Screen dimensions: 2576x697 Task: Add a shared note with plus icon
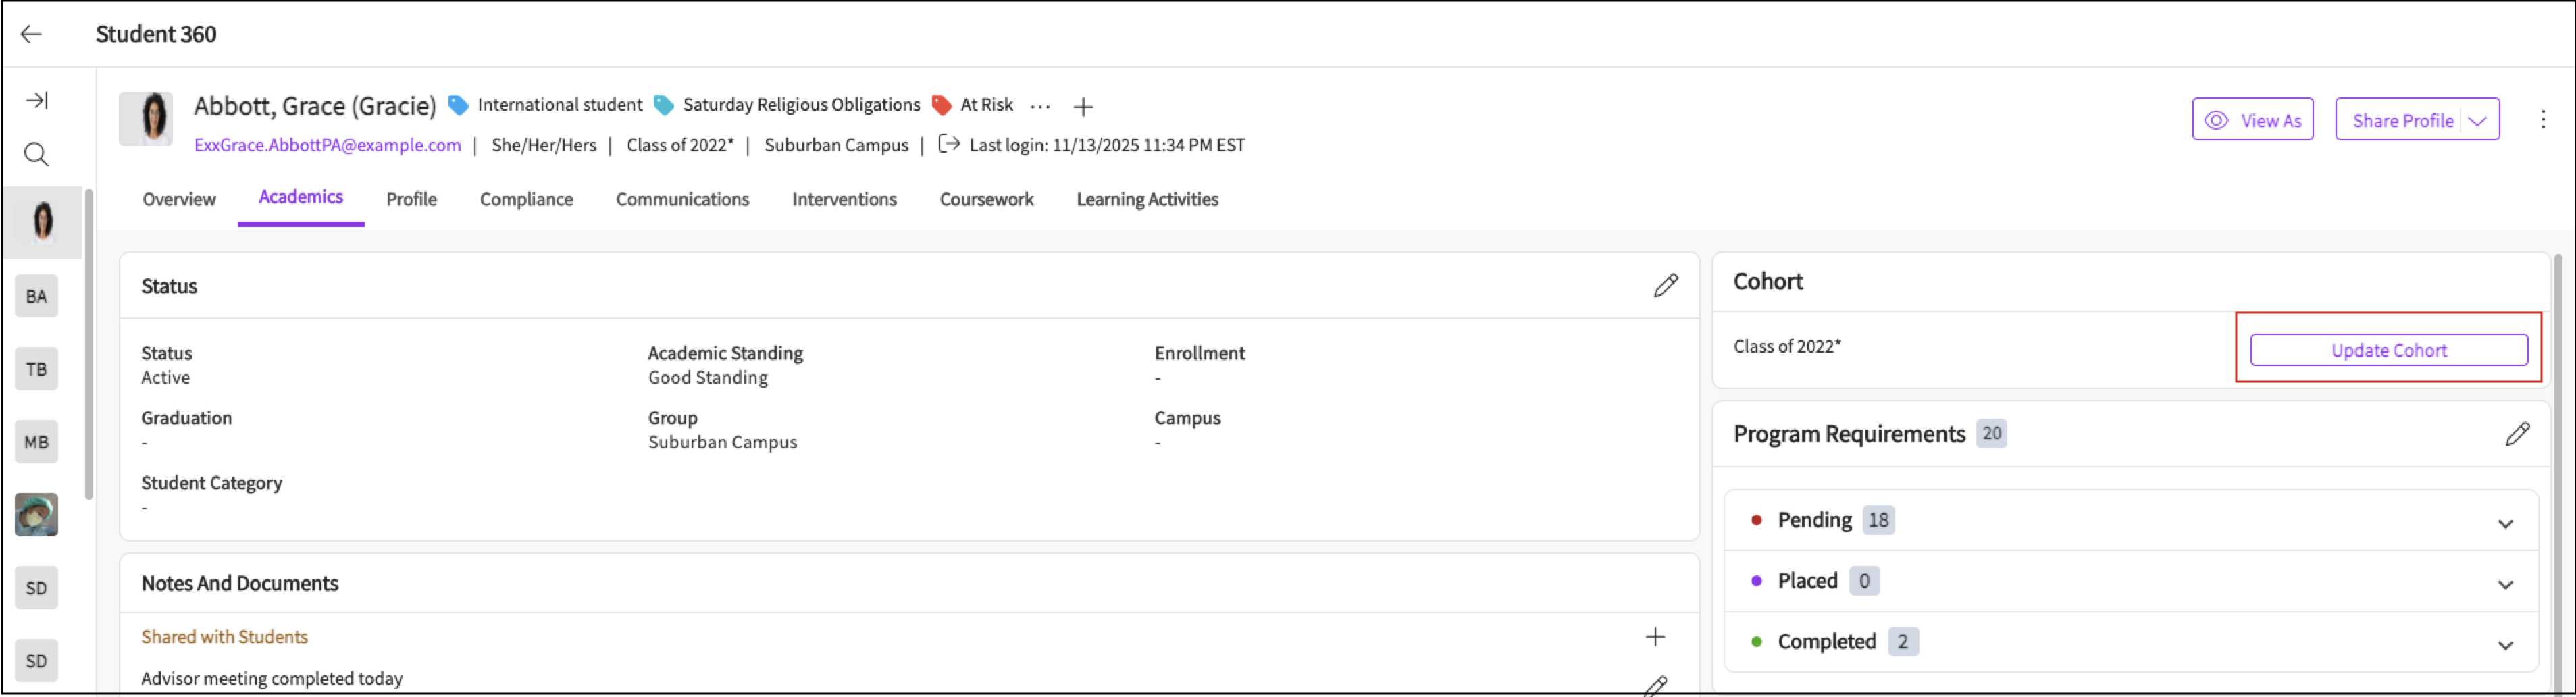pyautogui.click(x=1655, y=637)
